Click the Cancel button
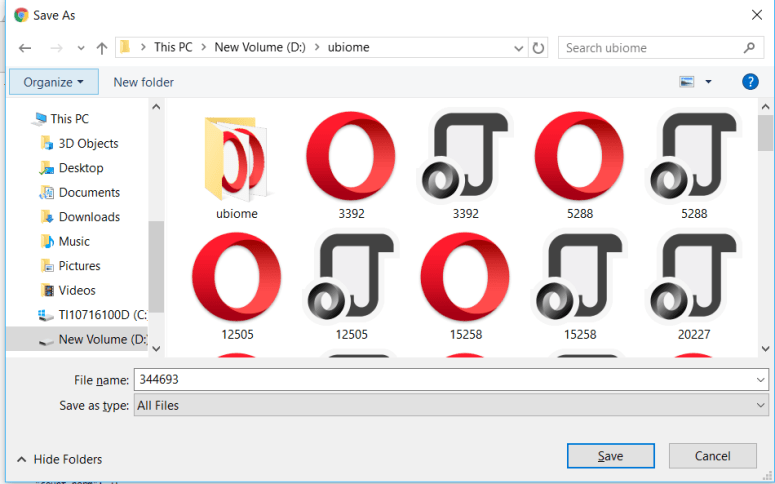This screenshot has width=775, height=484. (712, 456)
